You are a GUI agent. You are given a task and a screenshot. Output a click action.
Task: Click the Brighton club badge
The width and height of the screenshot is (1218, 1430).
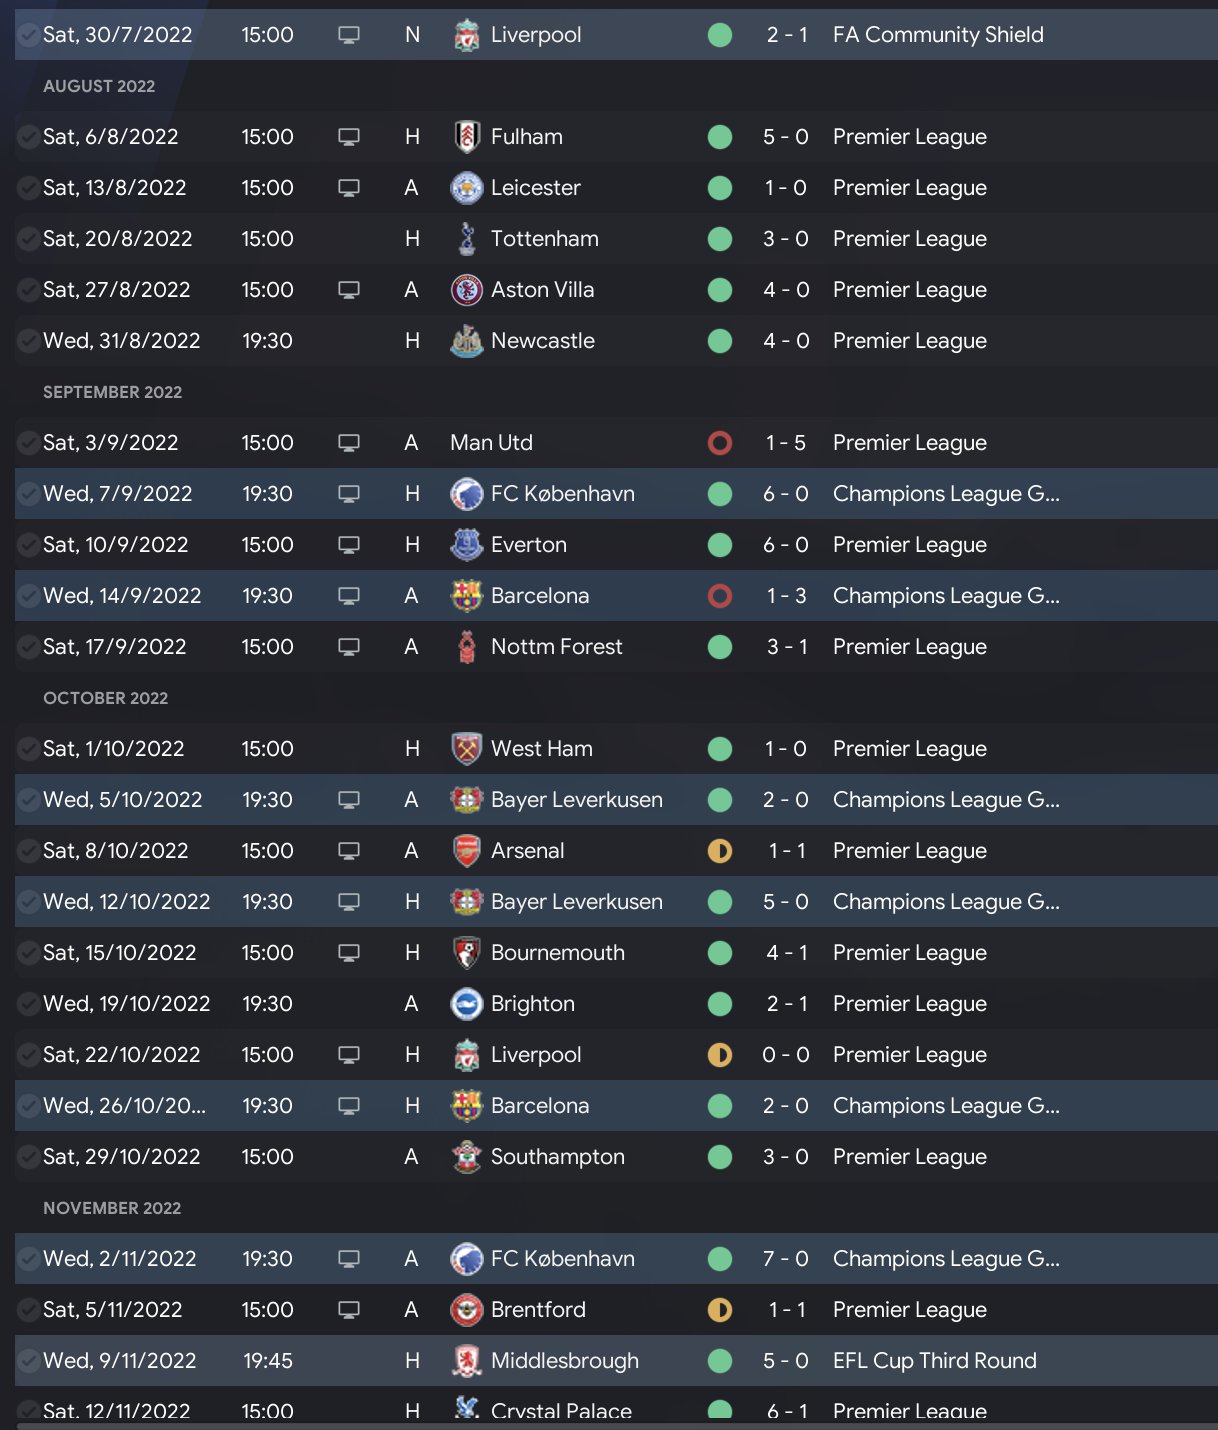click(x=466, y=1004)
